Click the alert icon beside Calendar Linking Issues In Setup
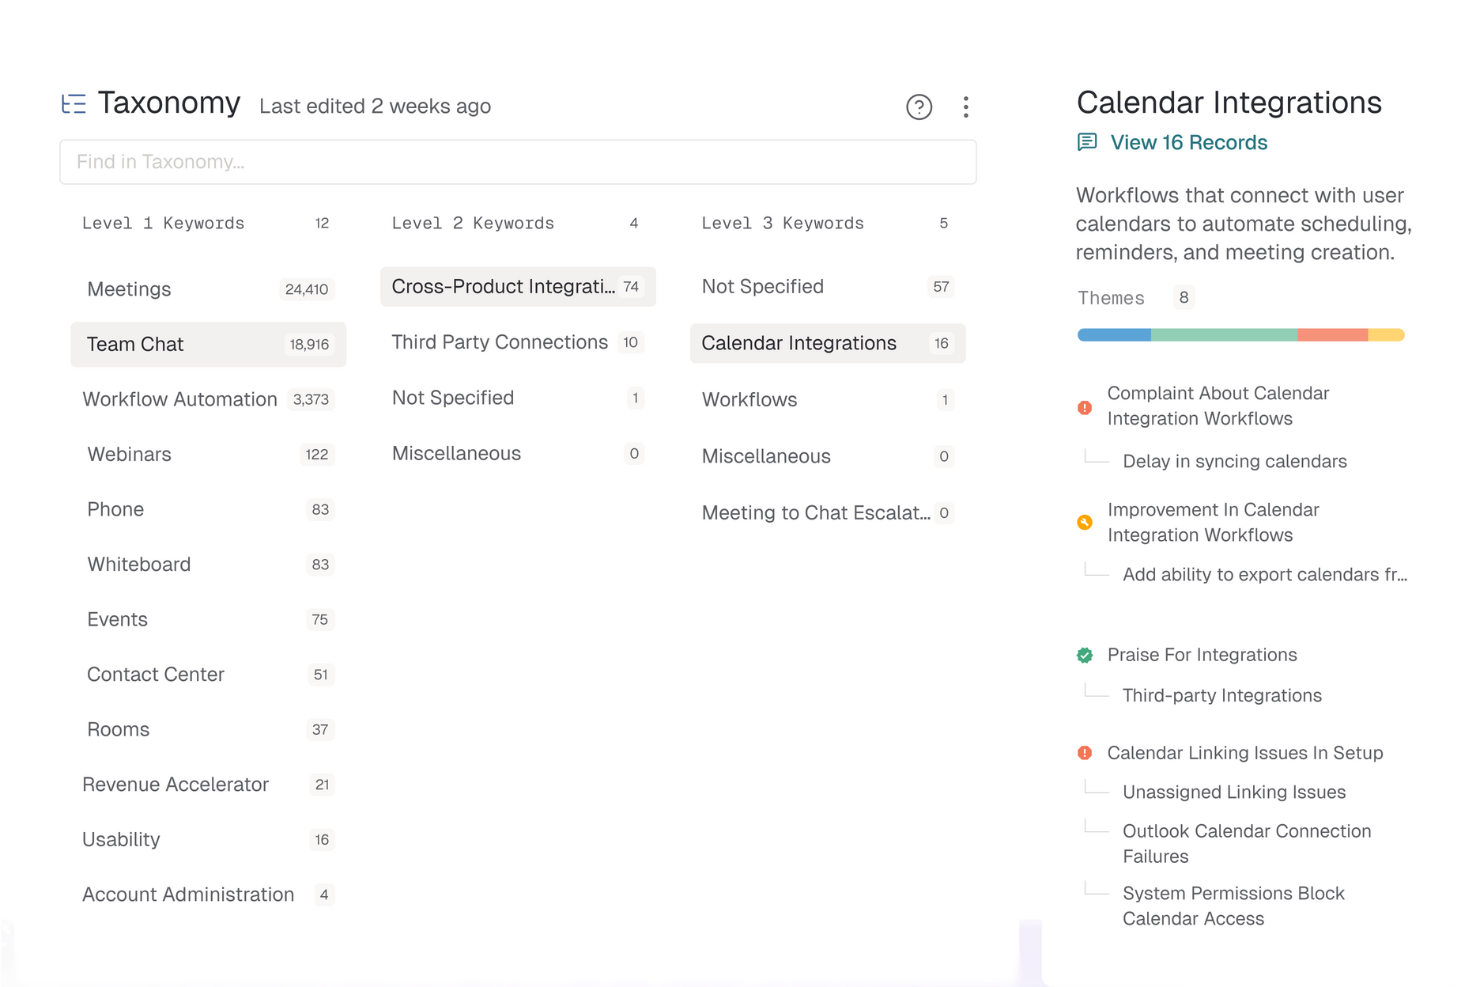1480x987 pixels. coord(1085,752)
